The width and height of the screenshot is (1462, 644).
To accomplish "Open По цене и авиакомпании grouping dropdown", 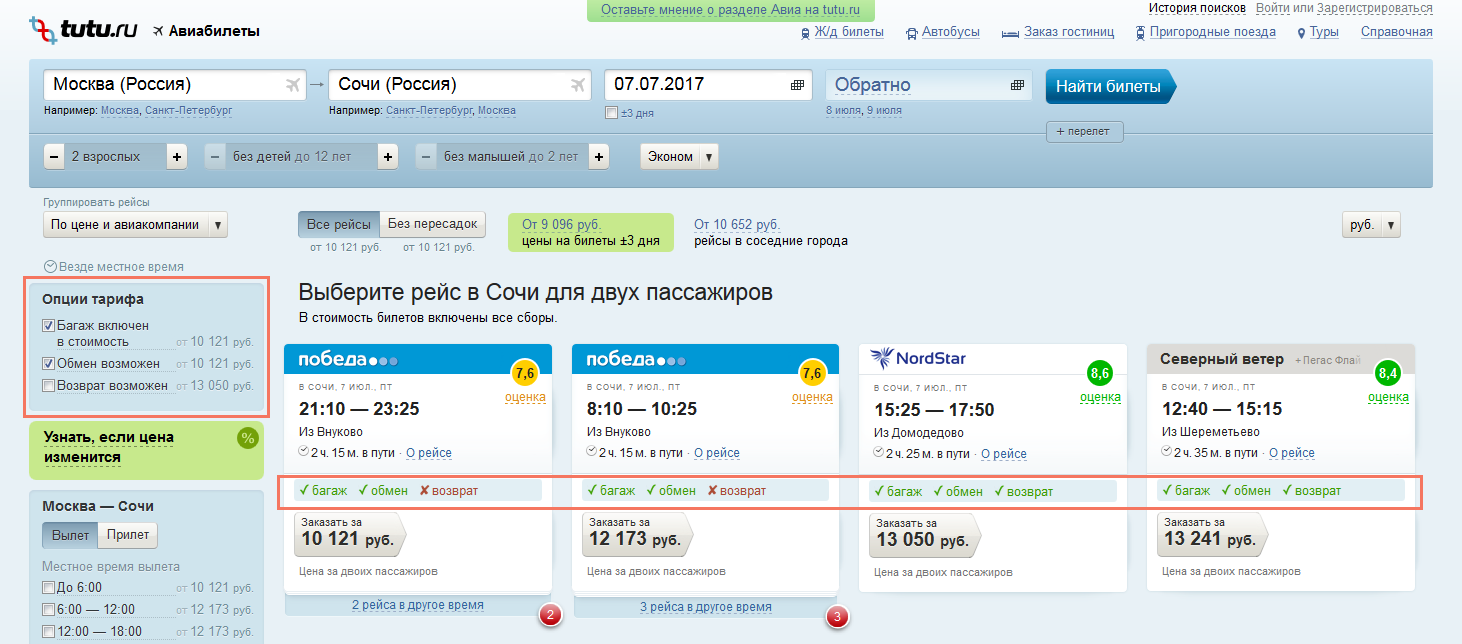I will coord(135,225).
